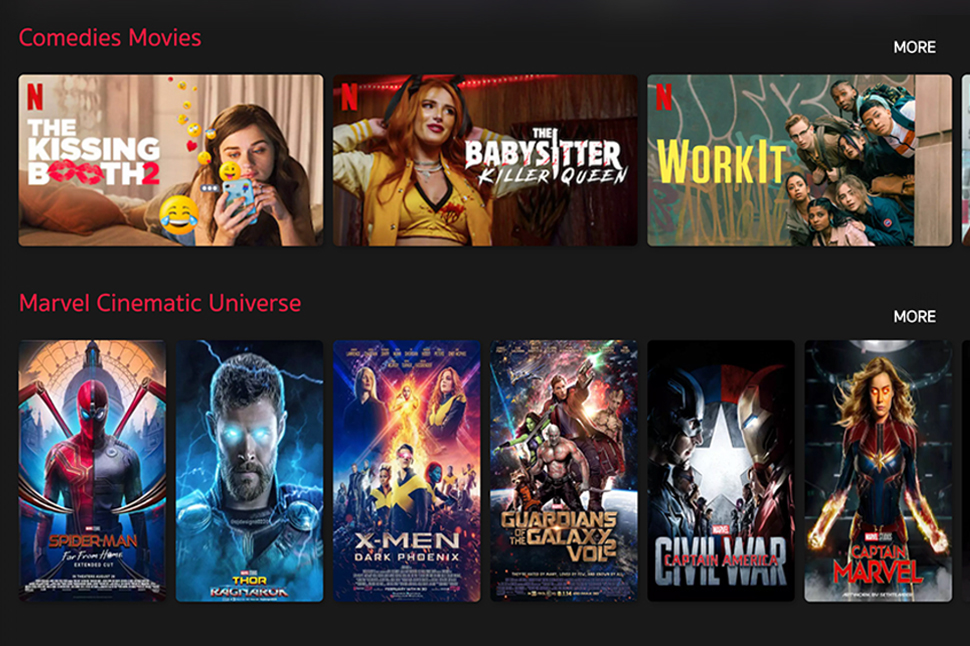Select The Babysitter Killer Queen thumbnail
Viewport: 970px width, 646px height.
coord(485,160)
